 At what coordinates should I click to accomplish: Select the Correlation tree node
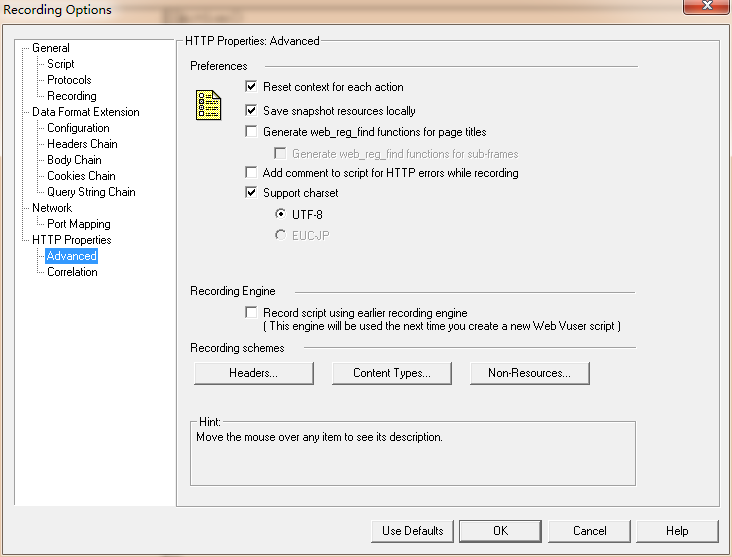click(x=72, y=272)
